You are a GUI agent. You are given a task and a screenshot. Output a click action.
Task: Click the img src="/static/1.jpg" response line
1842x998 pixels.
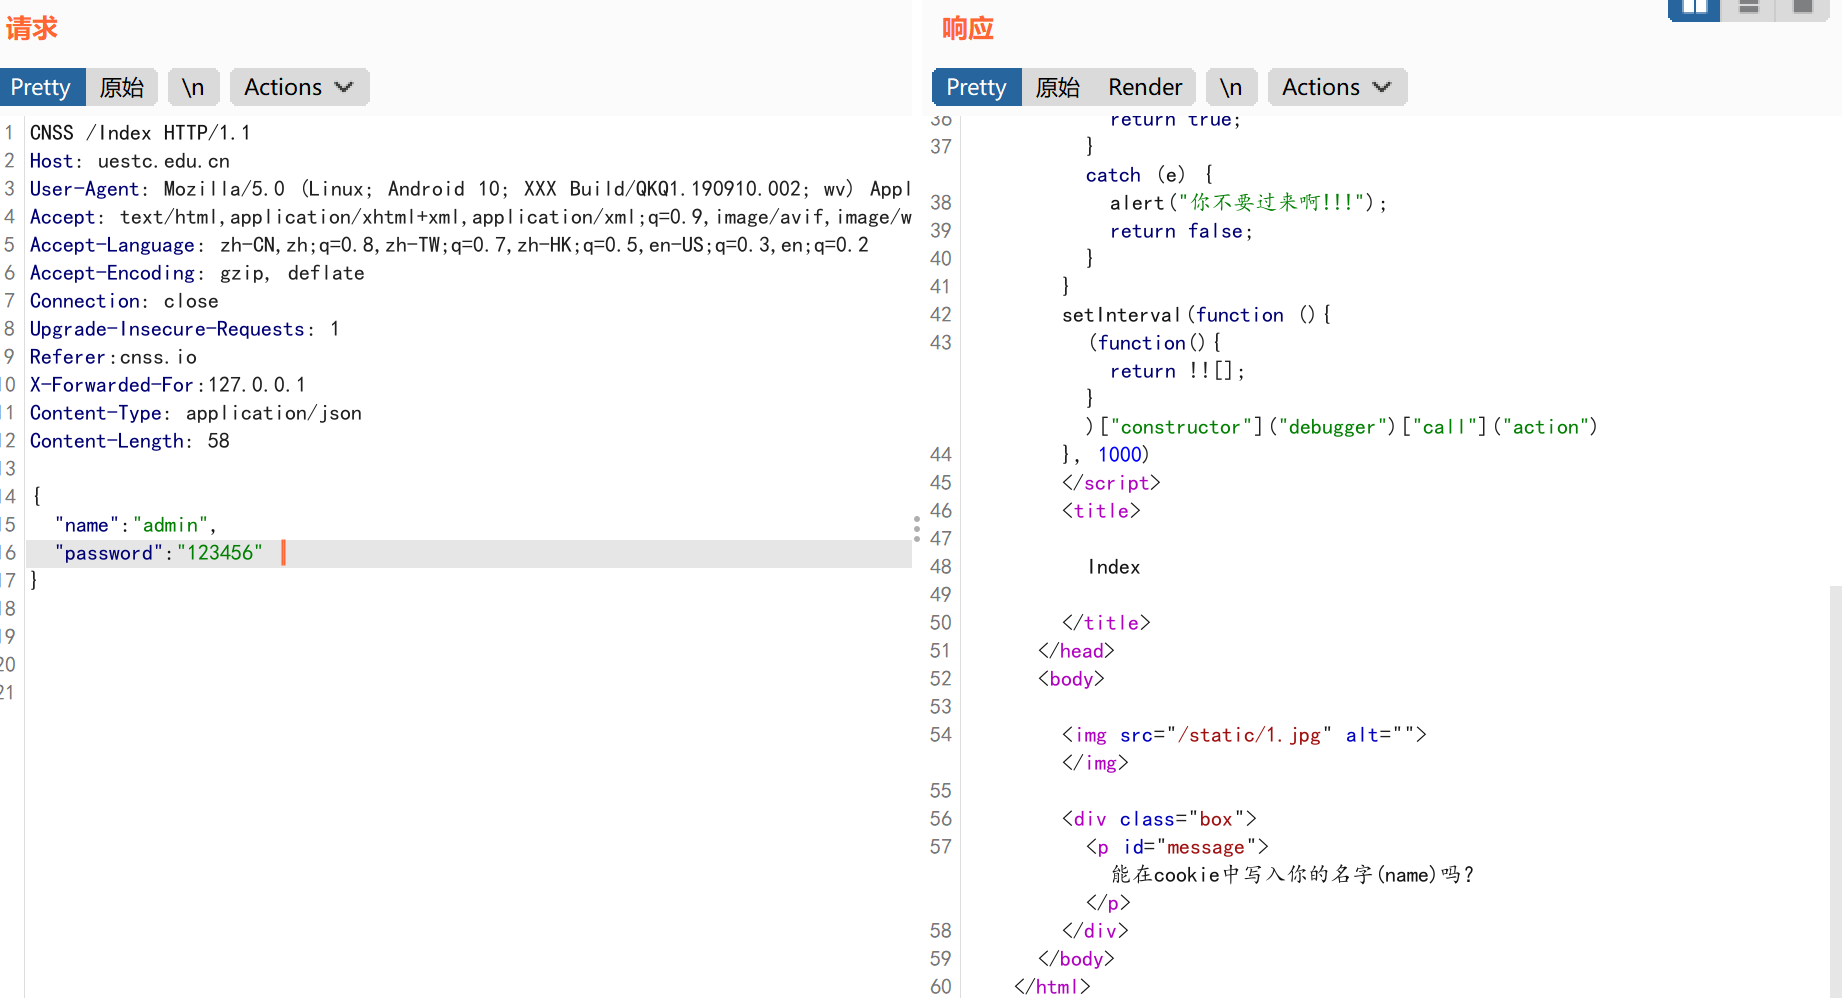tap(1244, 735)
